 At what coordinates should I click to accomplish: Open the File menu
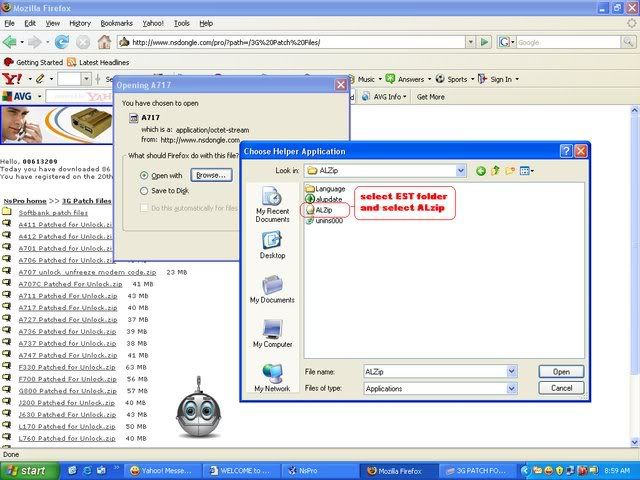pyautogui.click(x=9, y=23)
